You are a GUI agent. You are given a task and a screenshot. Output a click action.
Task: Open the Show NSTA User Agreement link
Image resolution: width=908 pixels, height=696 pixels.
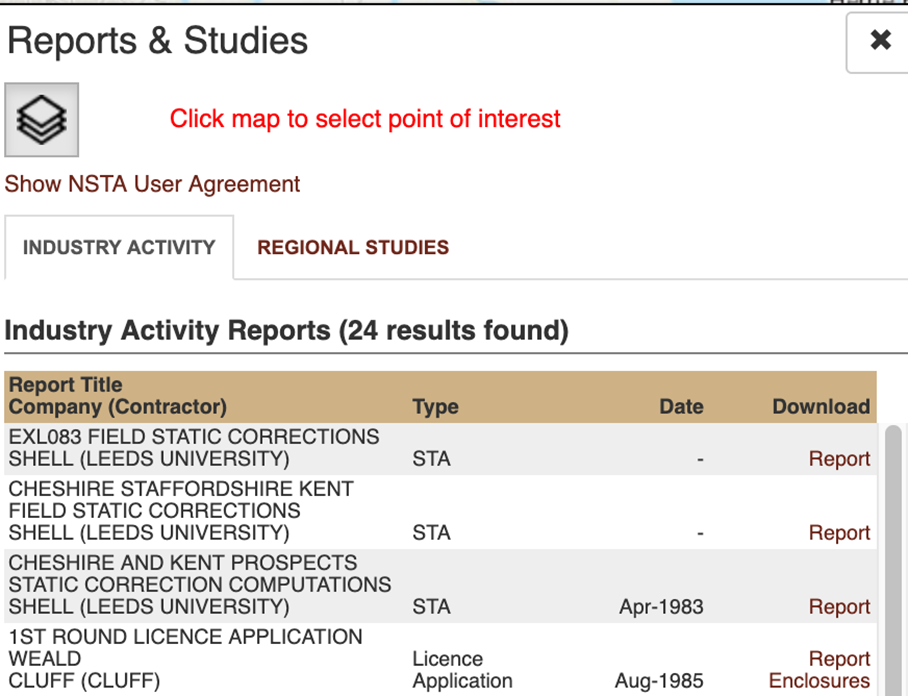[152, 184]
